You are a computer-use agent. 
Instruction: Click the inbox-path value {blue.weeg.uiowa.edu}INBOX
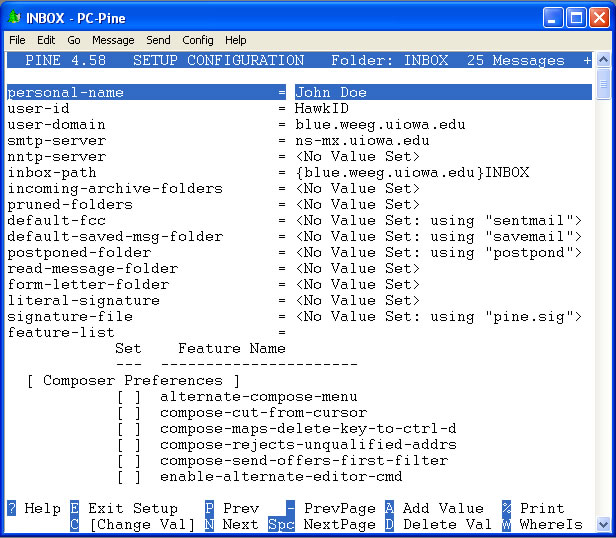point(412,173)
